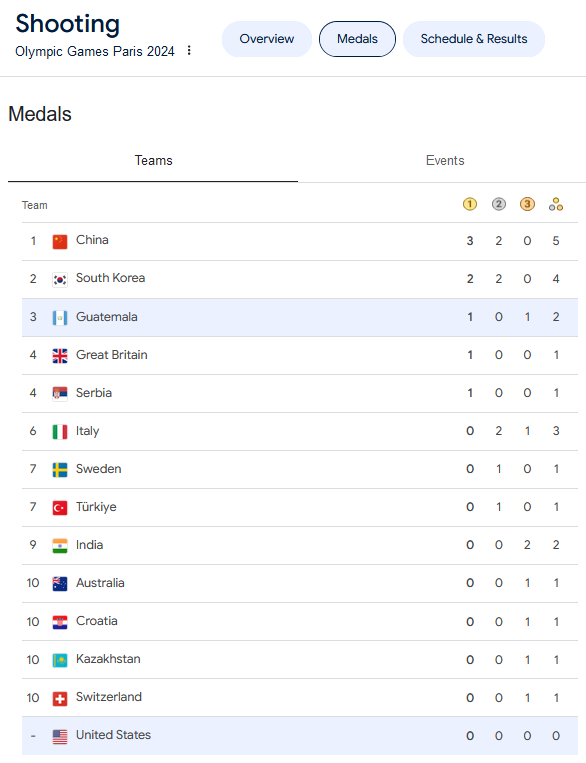This screenshot has width=586, height=763.
Task: Open Schedule & Results
Action: [x=474, y=39]
